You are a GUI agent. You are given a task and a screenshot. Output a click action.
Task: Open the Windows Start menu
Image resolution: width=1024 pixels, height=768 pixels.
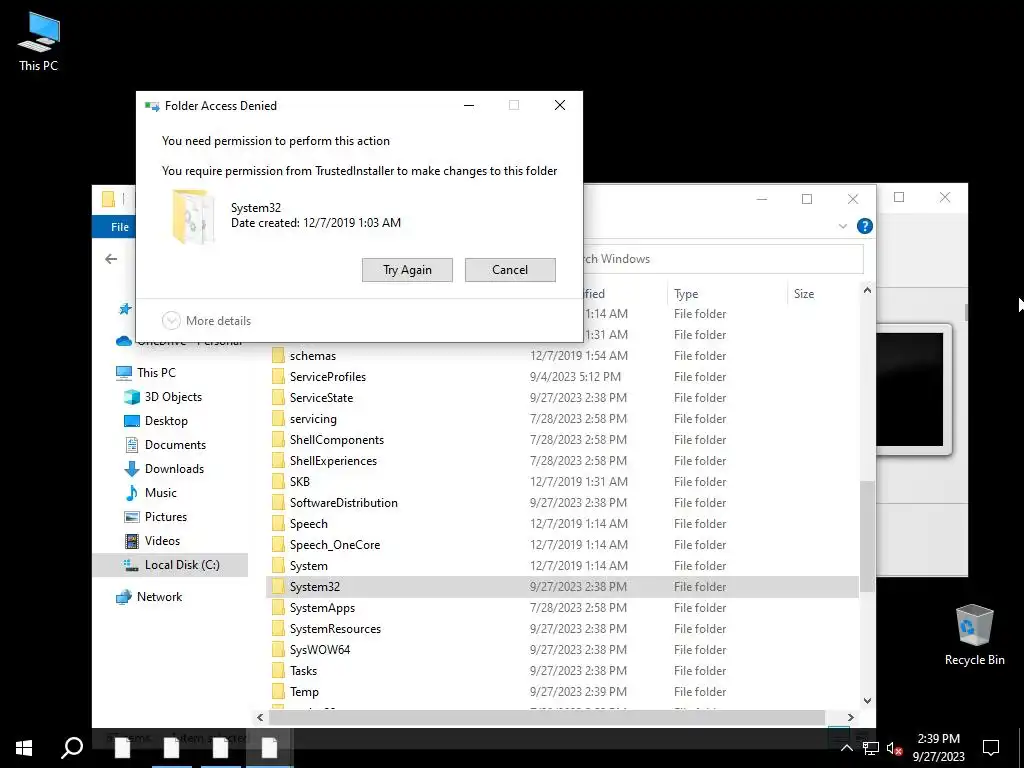click(x=24, y=748)
